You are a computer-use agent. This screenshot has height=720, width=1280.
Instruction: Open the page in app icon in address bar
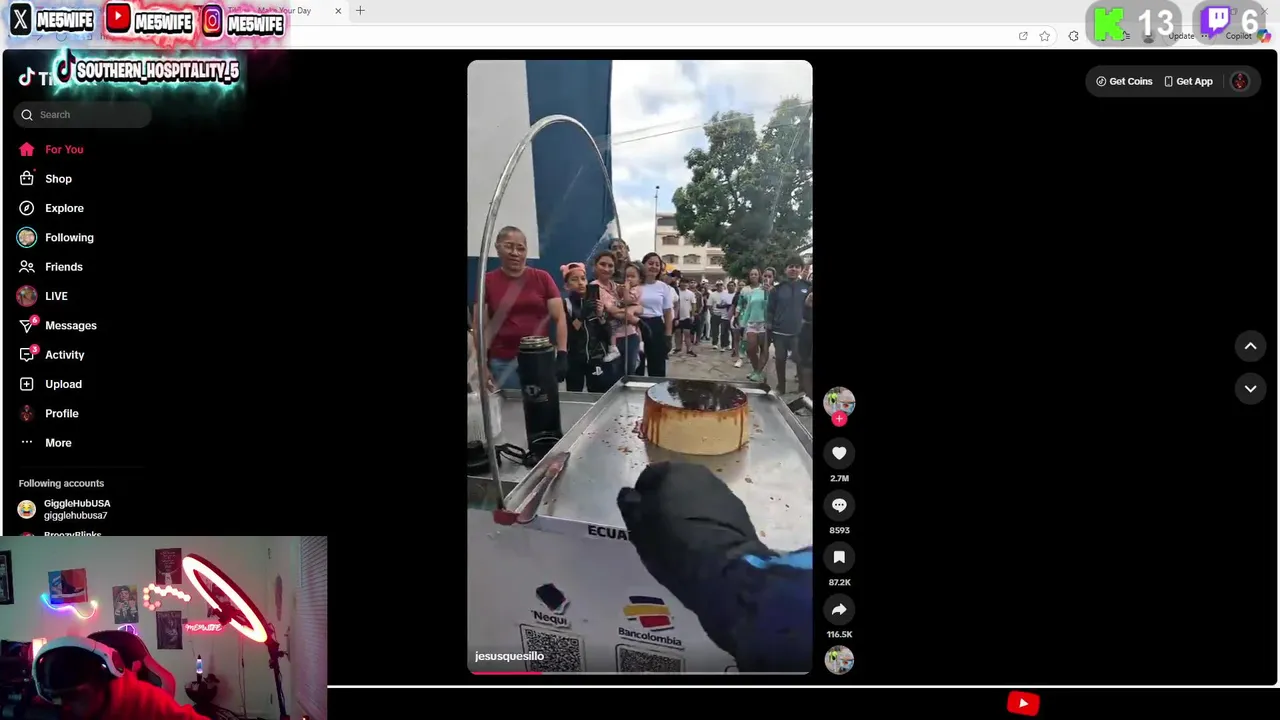[1023, 36]
